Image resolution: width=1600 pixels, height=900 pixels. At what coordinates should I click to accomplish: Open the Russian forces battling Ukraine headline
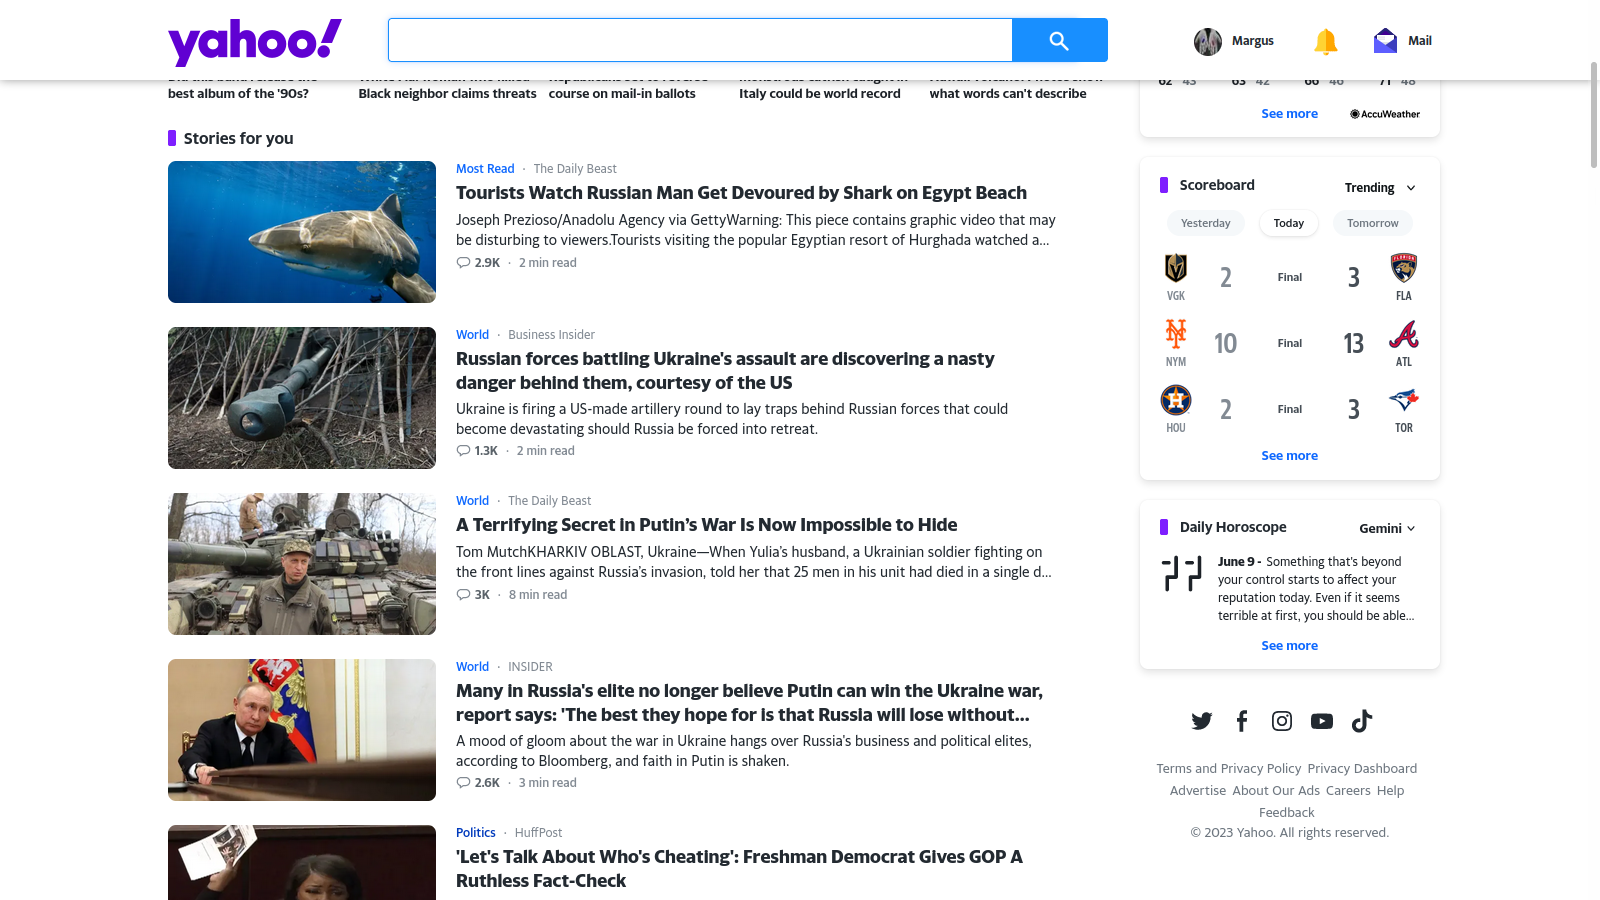click(x=725, y=371)
